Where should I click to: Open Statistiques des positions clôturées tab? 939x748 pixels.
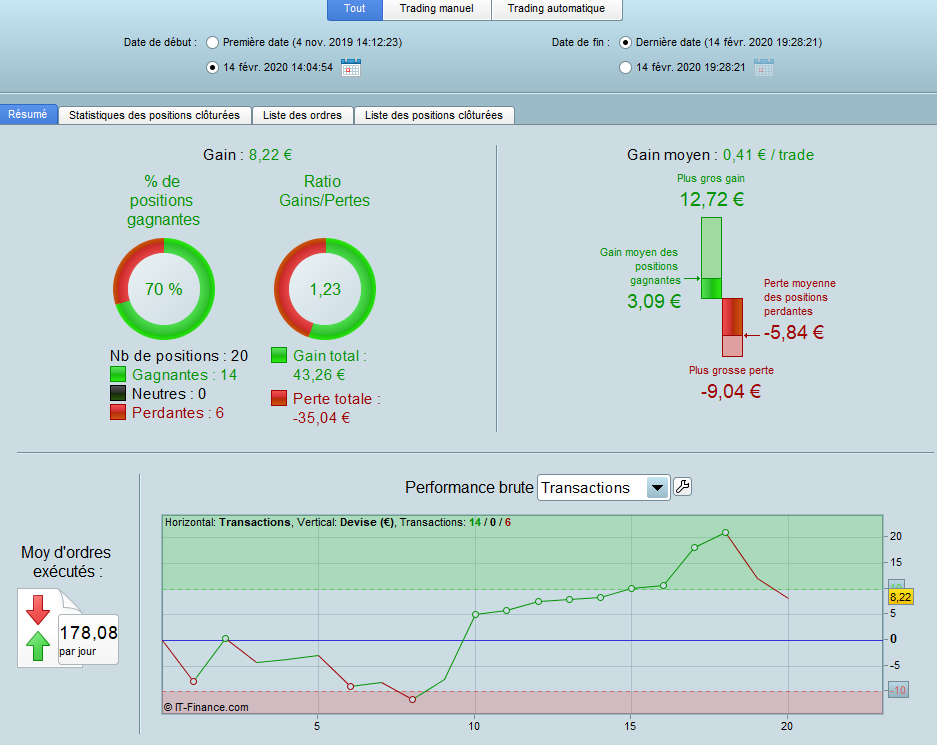(155, 115)
